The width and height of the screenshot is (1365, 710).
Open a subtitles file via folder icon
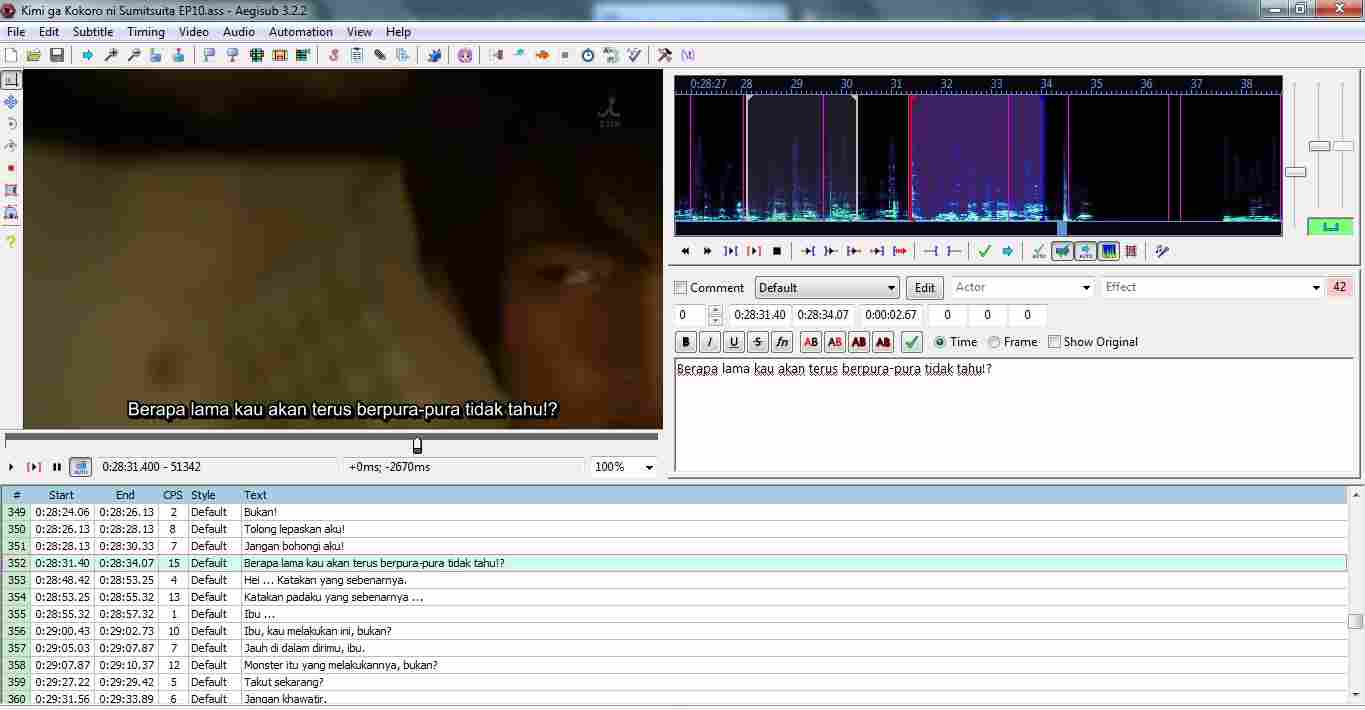pyautogui.click(x=34, y=55)
